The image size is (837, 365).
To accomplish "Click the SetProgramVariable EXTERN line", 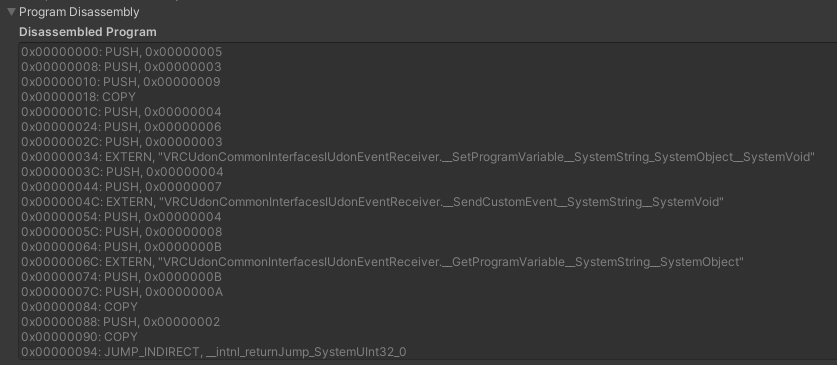I will click(x=418, y=157).
